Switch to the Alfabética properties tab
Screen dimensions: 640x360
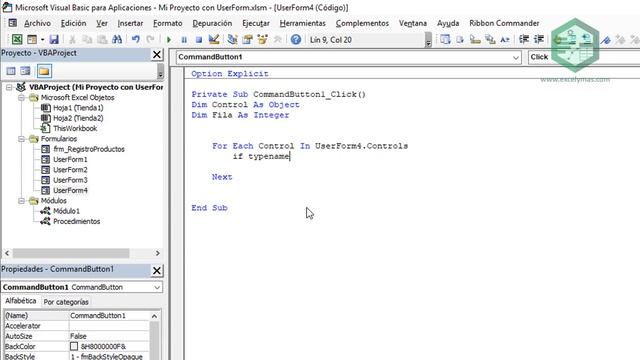click(x=21, y=301)
